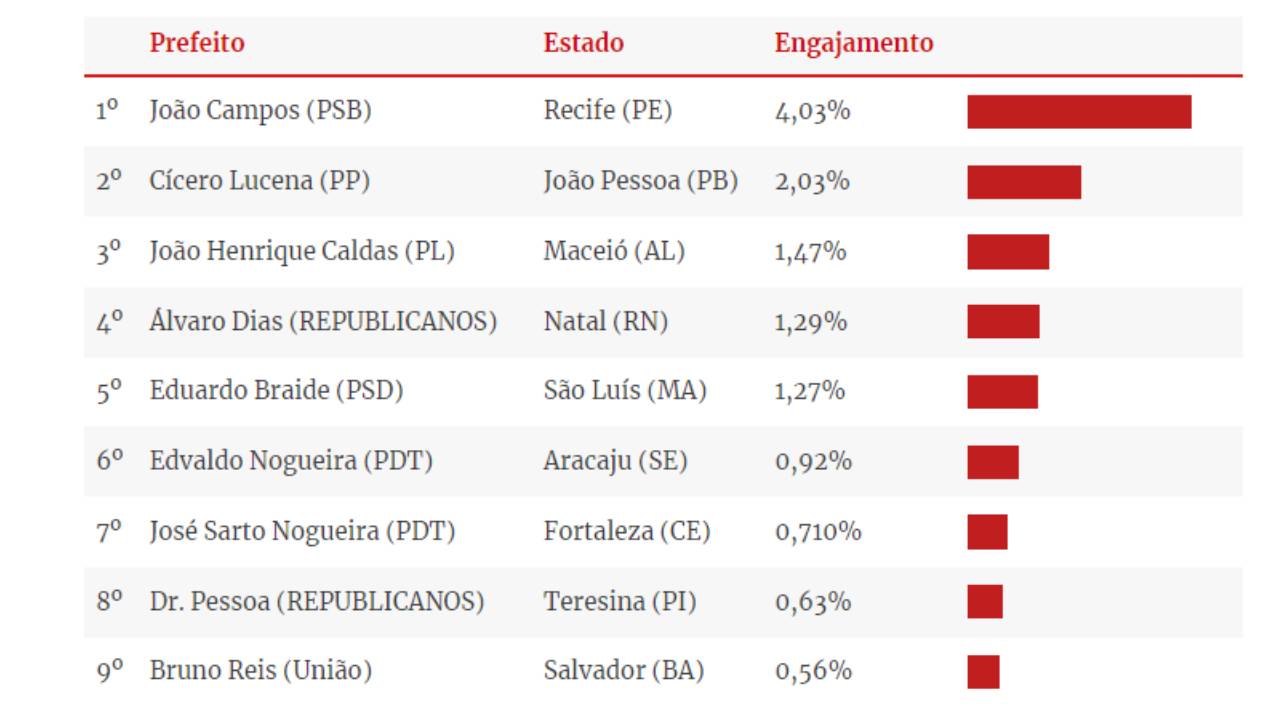Screen dimensions: 1280x720
Task: Sort by the Estado column header
Action: 583,43
